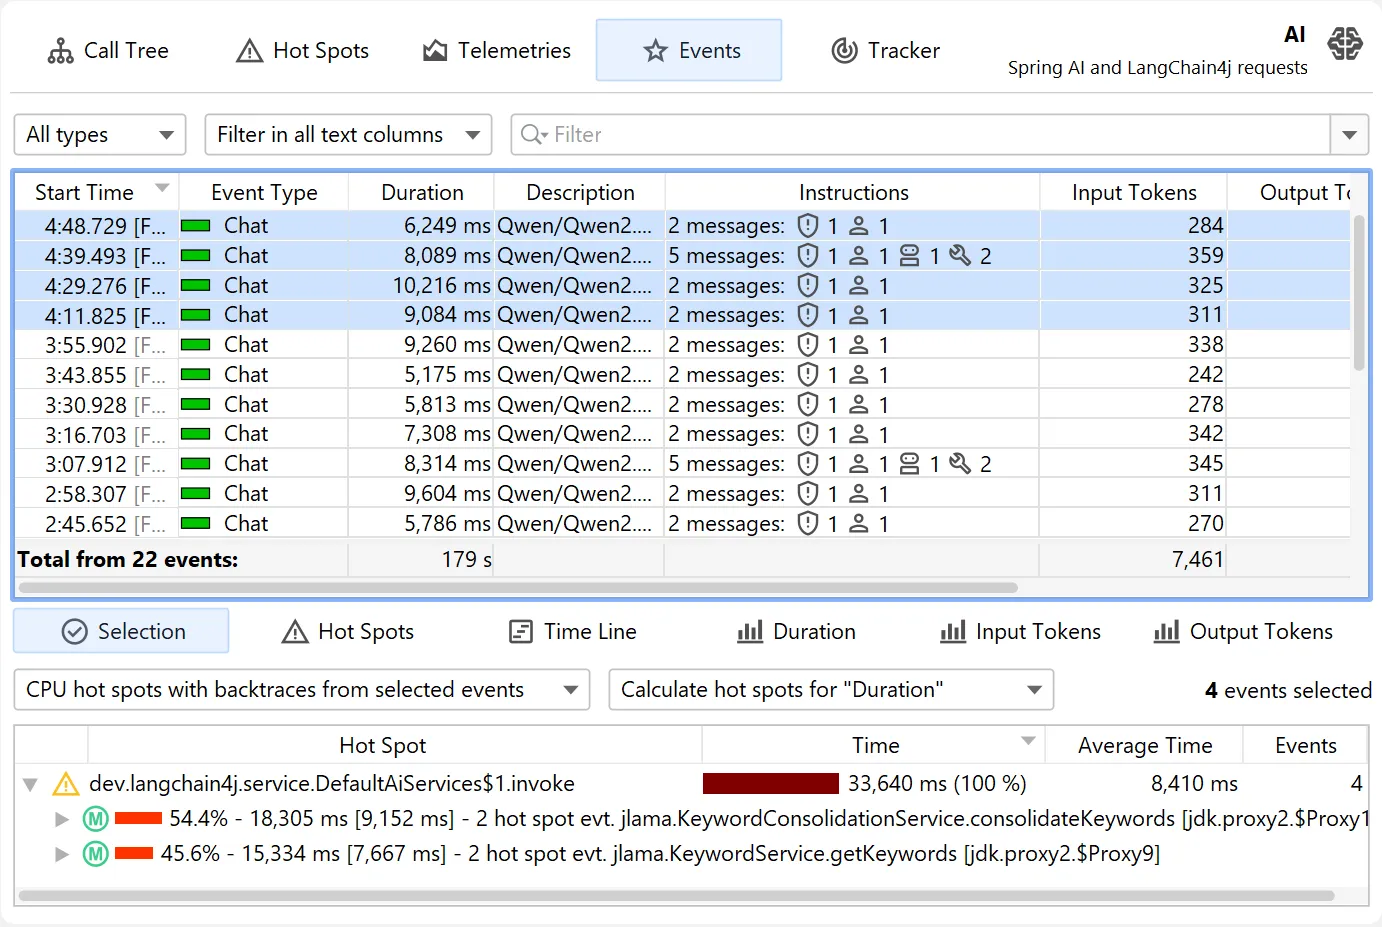Click the method icon for consolidateKeywords row
This screenshot has width=1382, height=927.
(x=95, y=819)
